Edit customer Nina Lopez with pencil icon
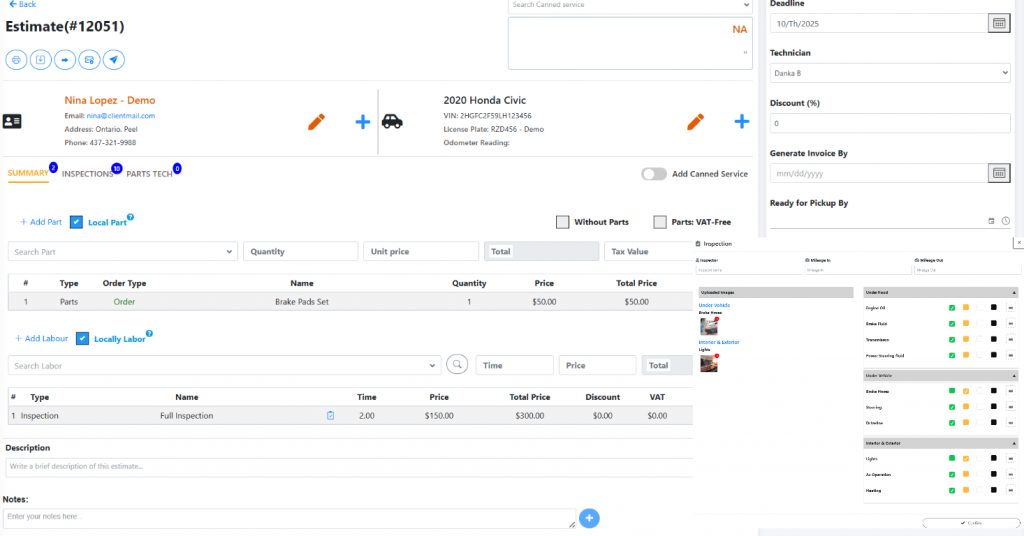 (316, 122)
